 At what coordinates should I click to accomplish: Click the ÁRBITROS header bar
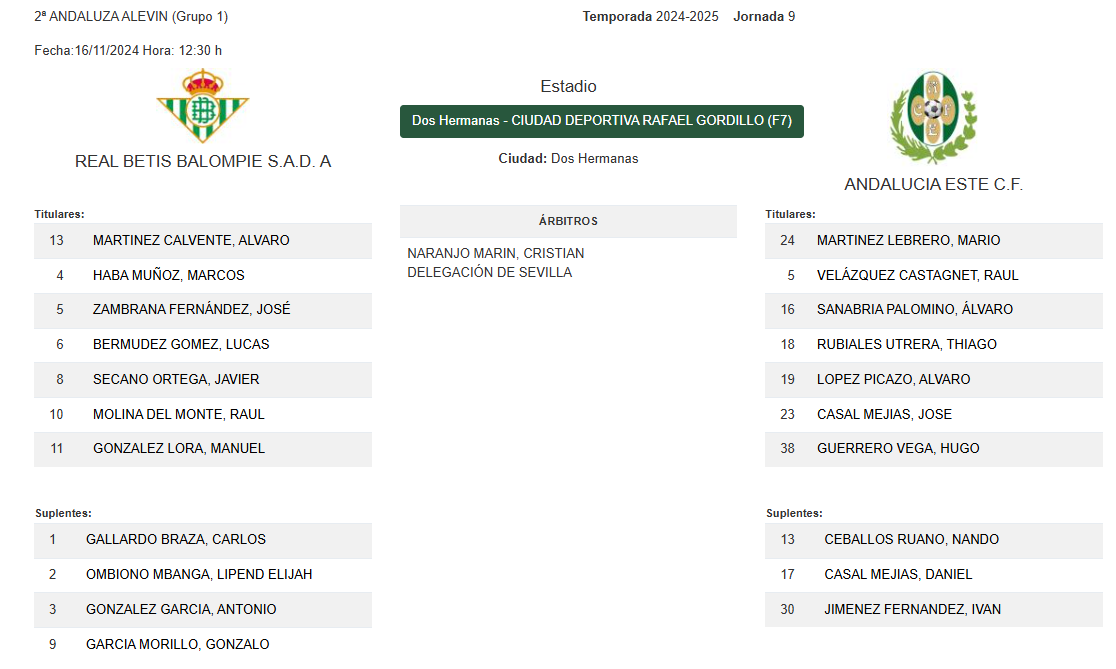coord(568,221)
